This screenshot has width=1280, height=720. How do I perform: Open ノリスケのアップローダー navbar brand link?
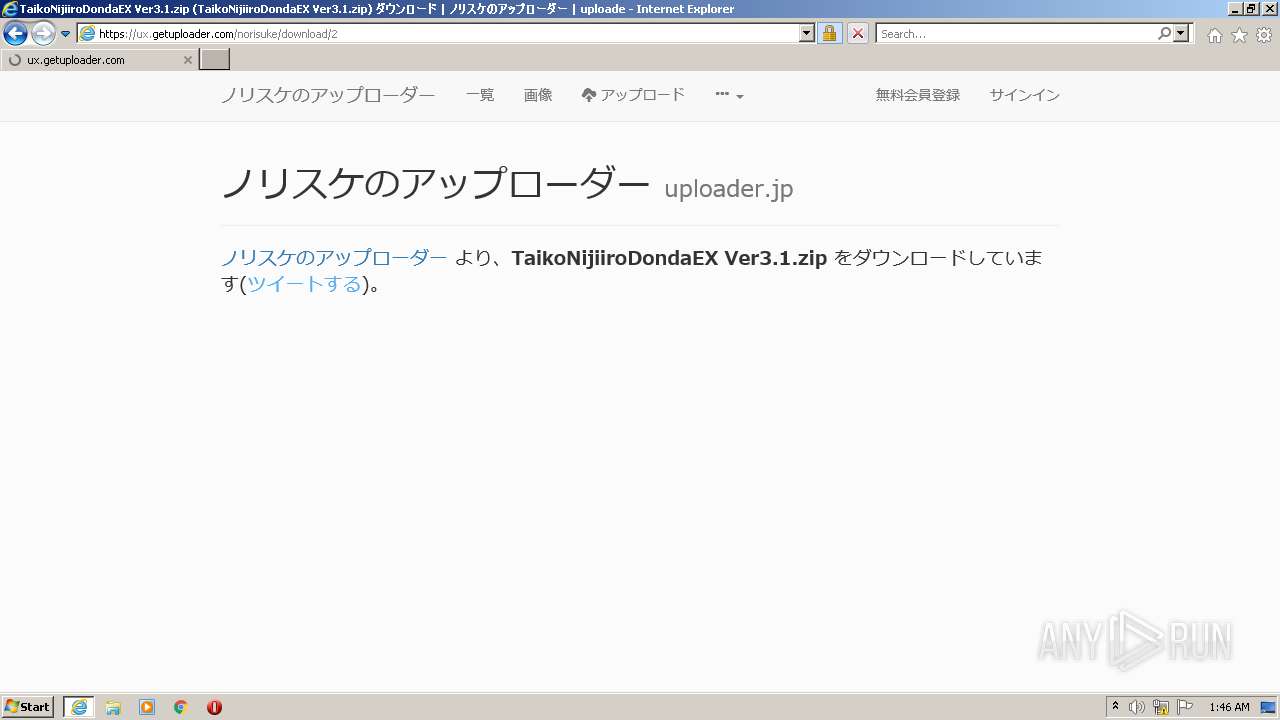click(328, 95)
